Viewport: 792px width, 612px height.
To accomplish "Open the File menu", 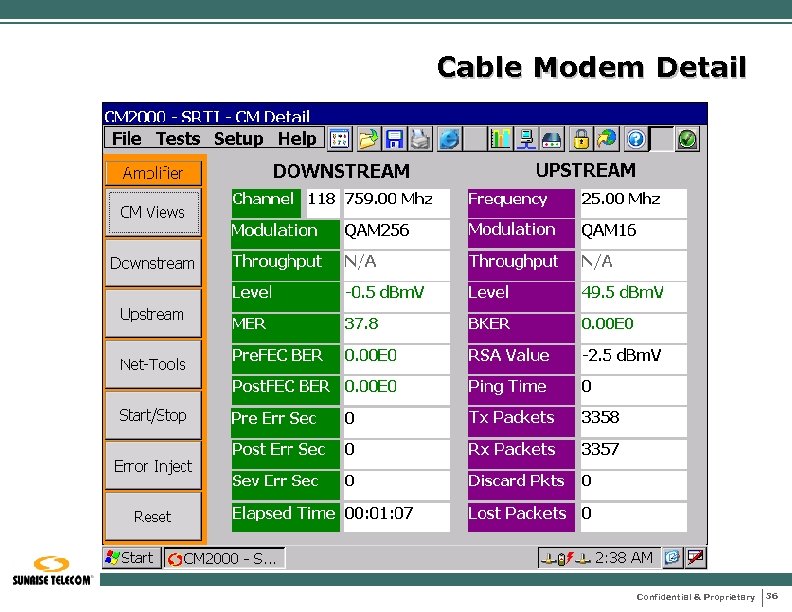I will coord(126,138).
